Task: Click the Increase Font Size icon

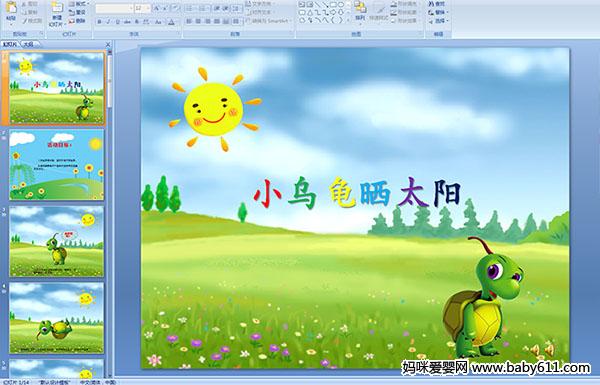Action: click(157, 8)
